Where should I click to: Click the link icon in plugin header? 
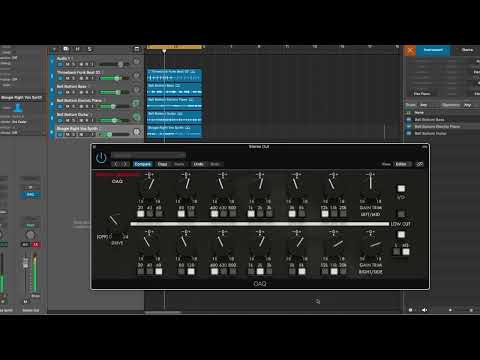coord(420,164)
